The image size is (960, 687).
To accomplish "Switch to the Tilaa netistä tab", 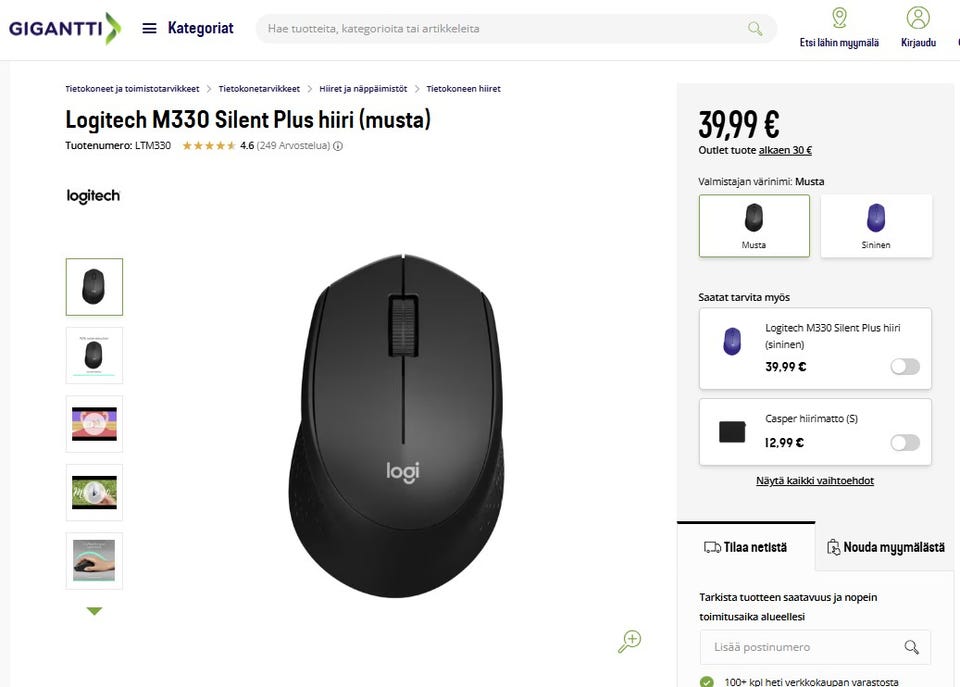I will (x=746, y=547).
